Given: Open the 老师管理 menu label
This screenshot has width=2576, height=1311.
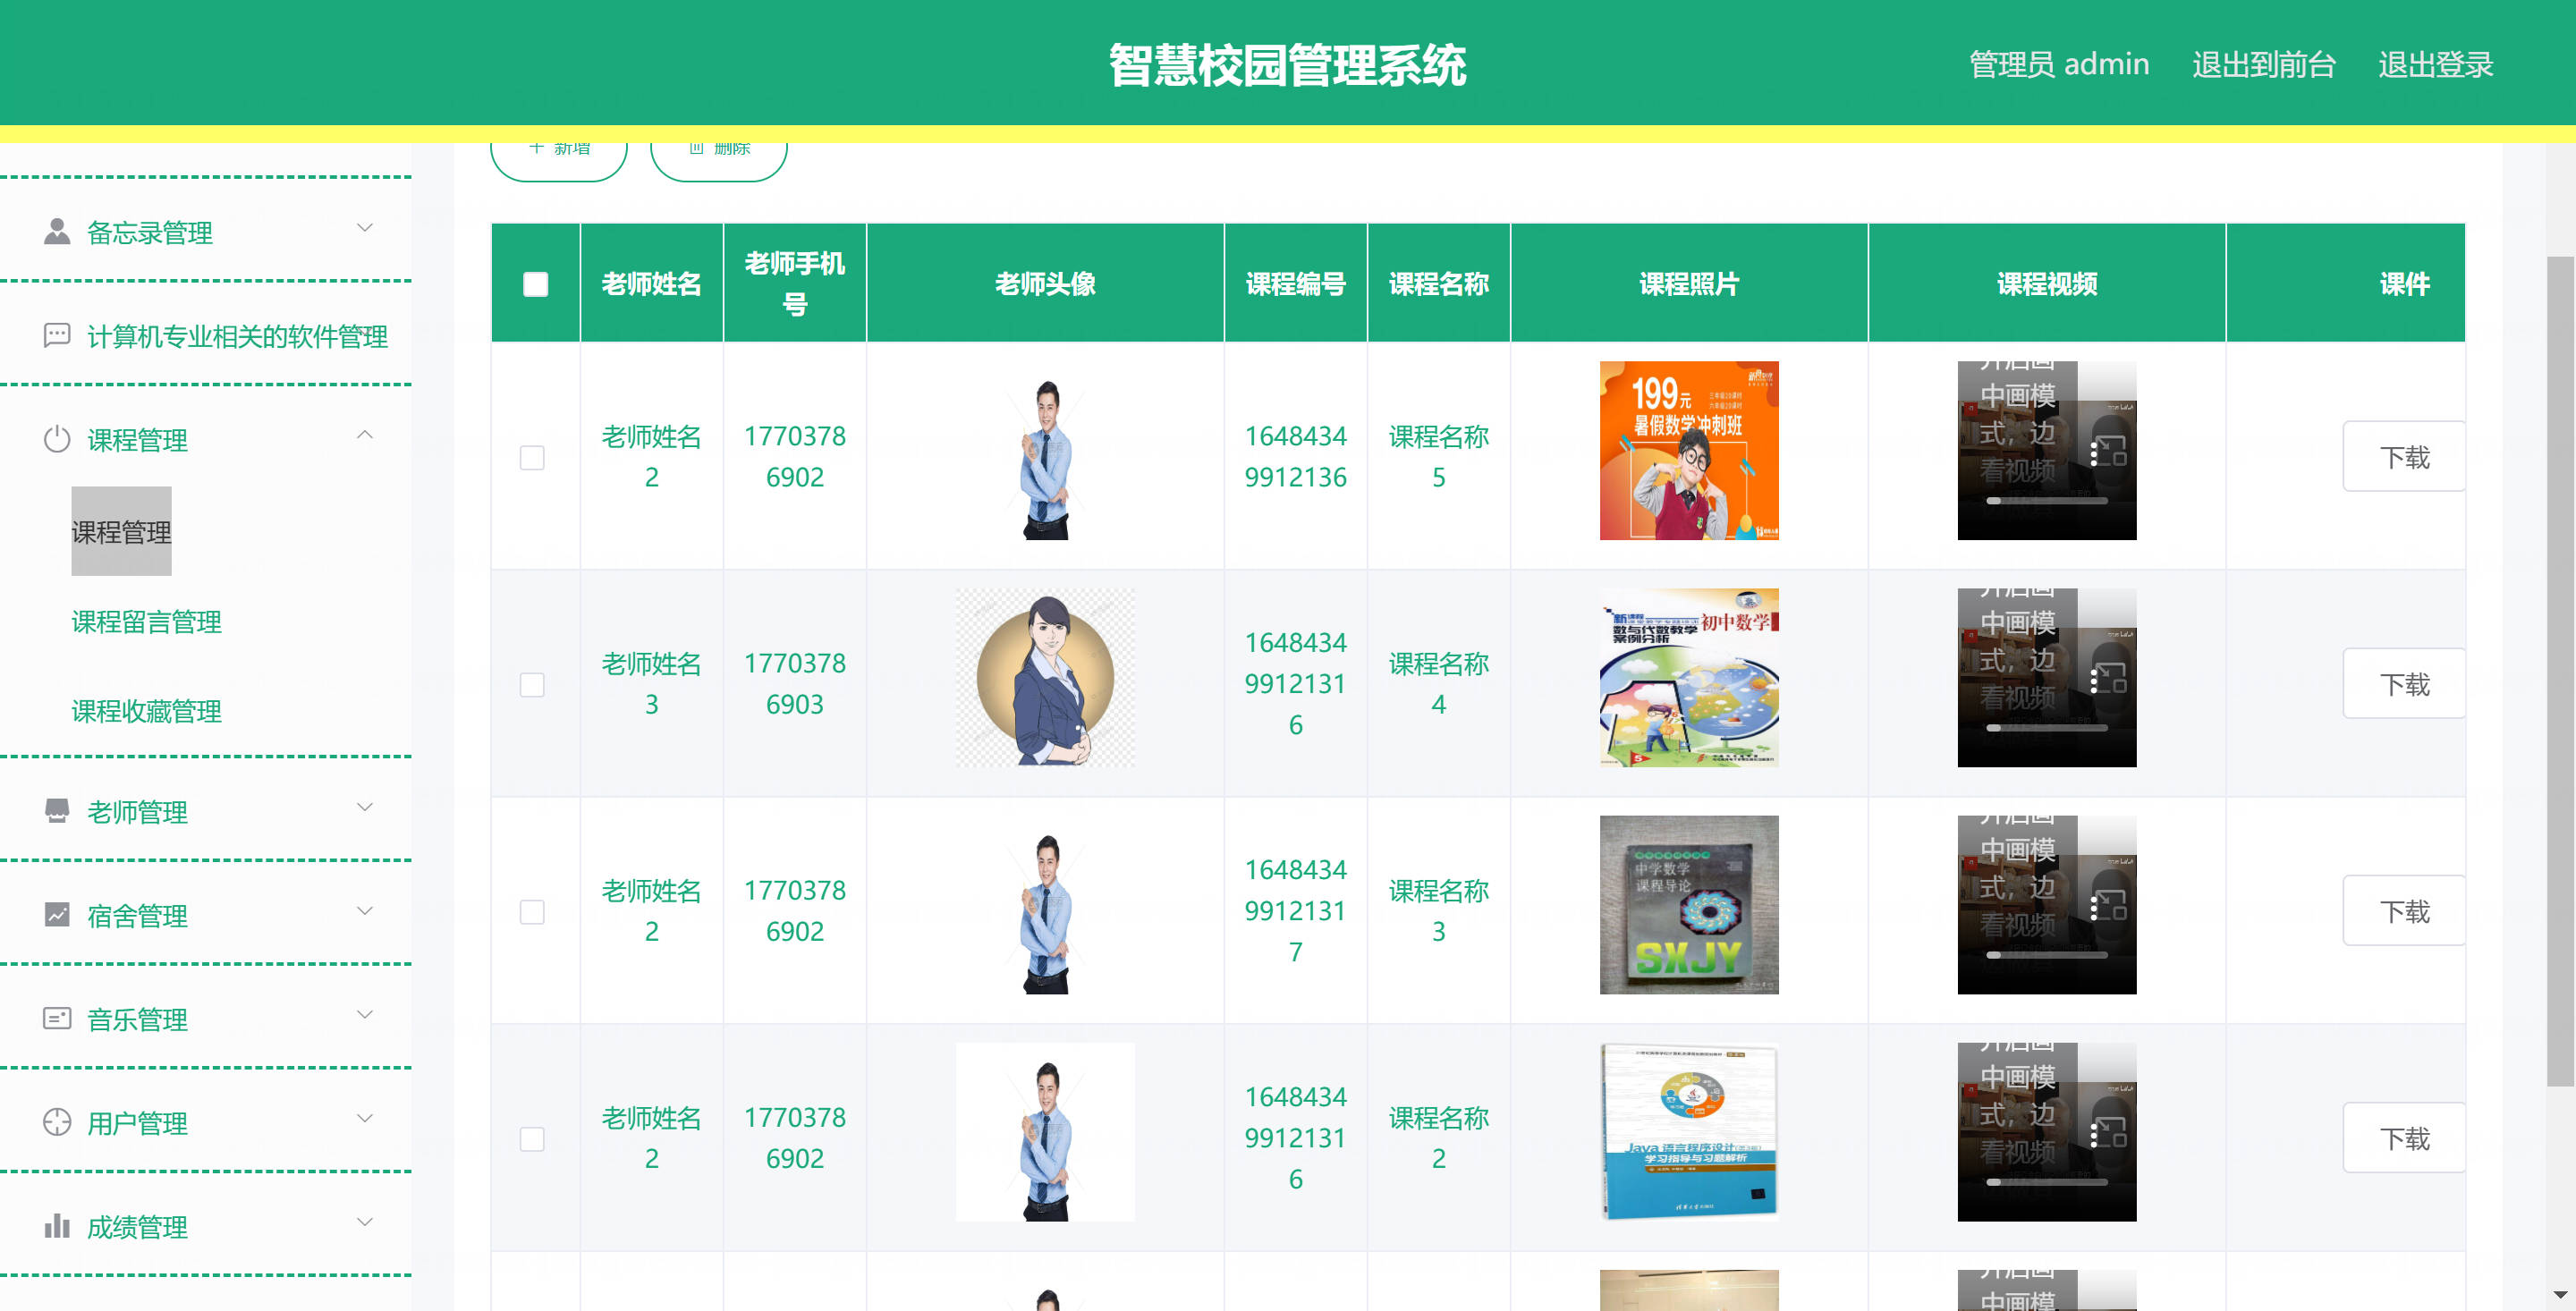Looking at the screenshot, I should pos(137,812).
